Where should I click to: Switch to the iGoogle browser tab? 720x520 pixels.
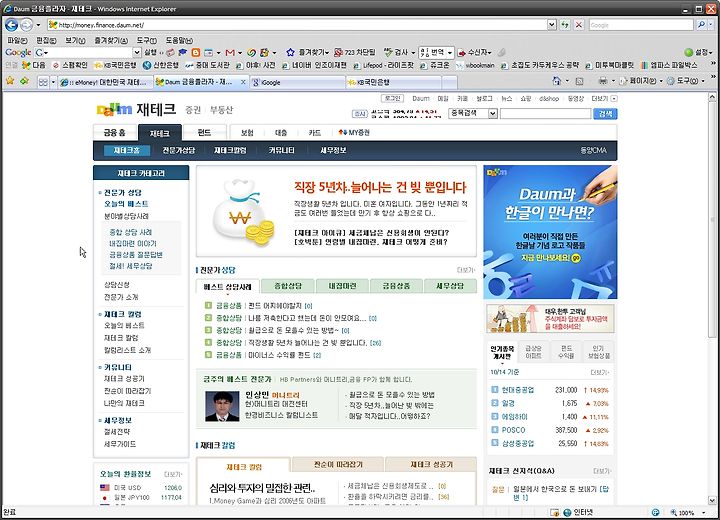[x=298, y=82]
